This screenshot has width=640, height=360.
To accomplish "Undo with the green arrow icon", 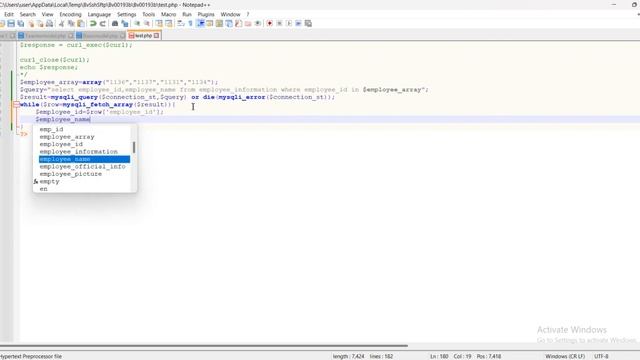I will tap(93, 24).
